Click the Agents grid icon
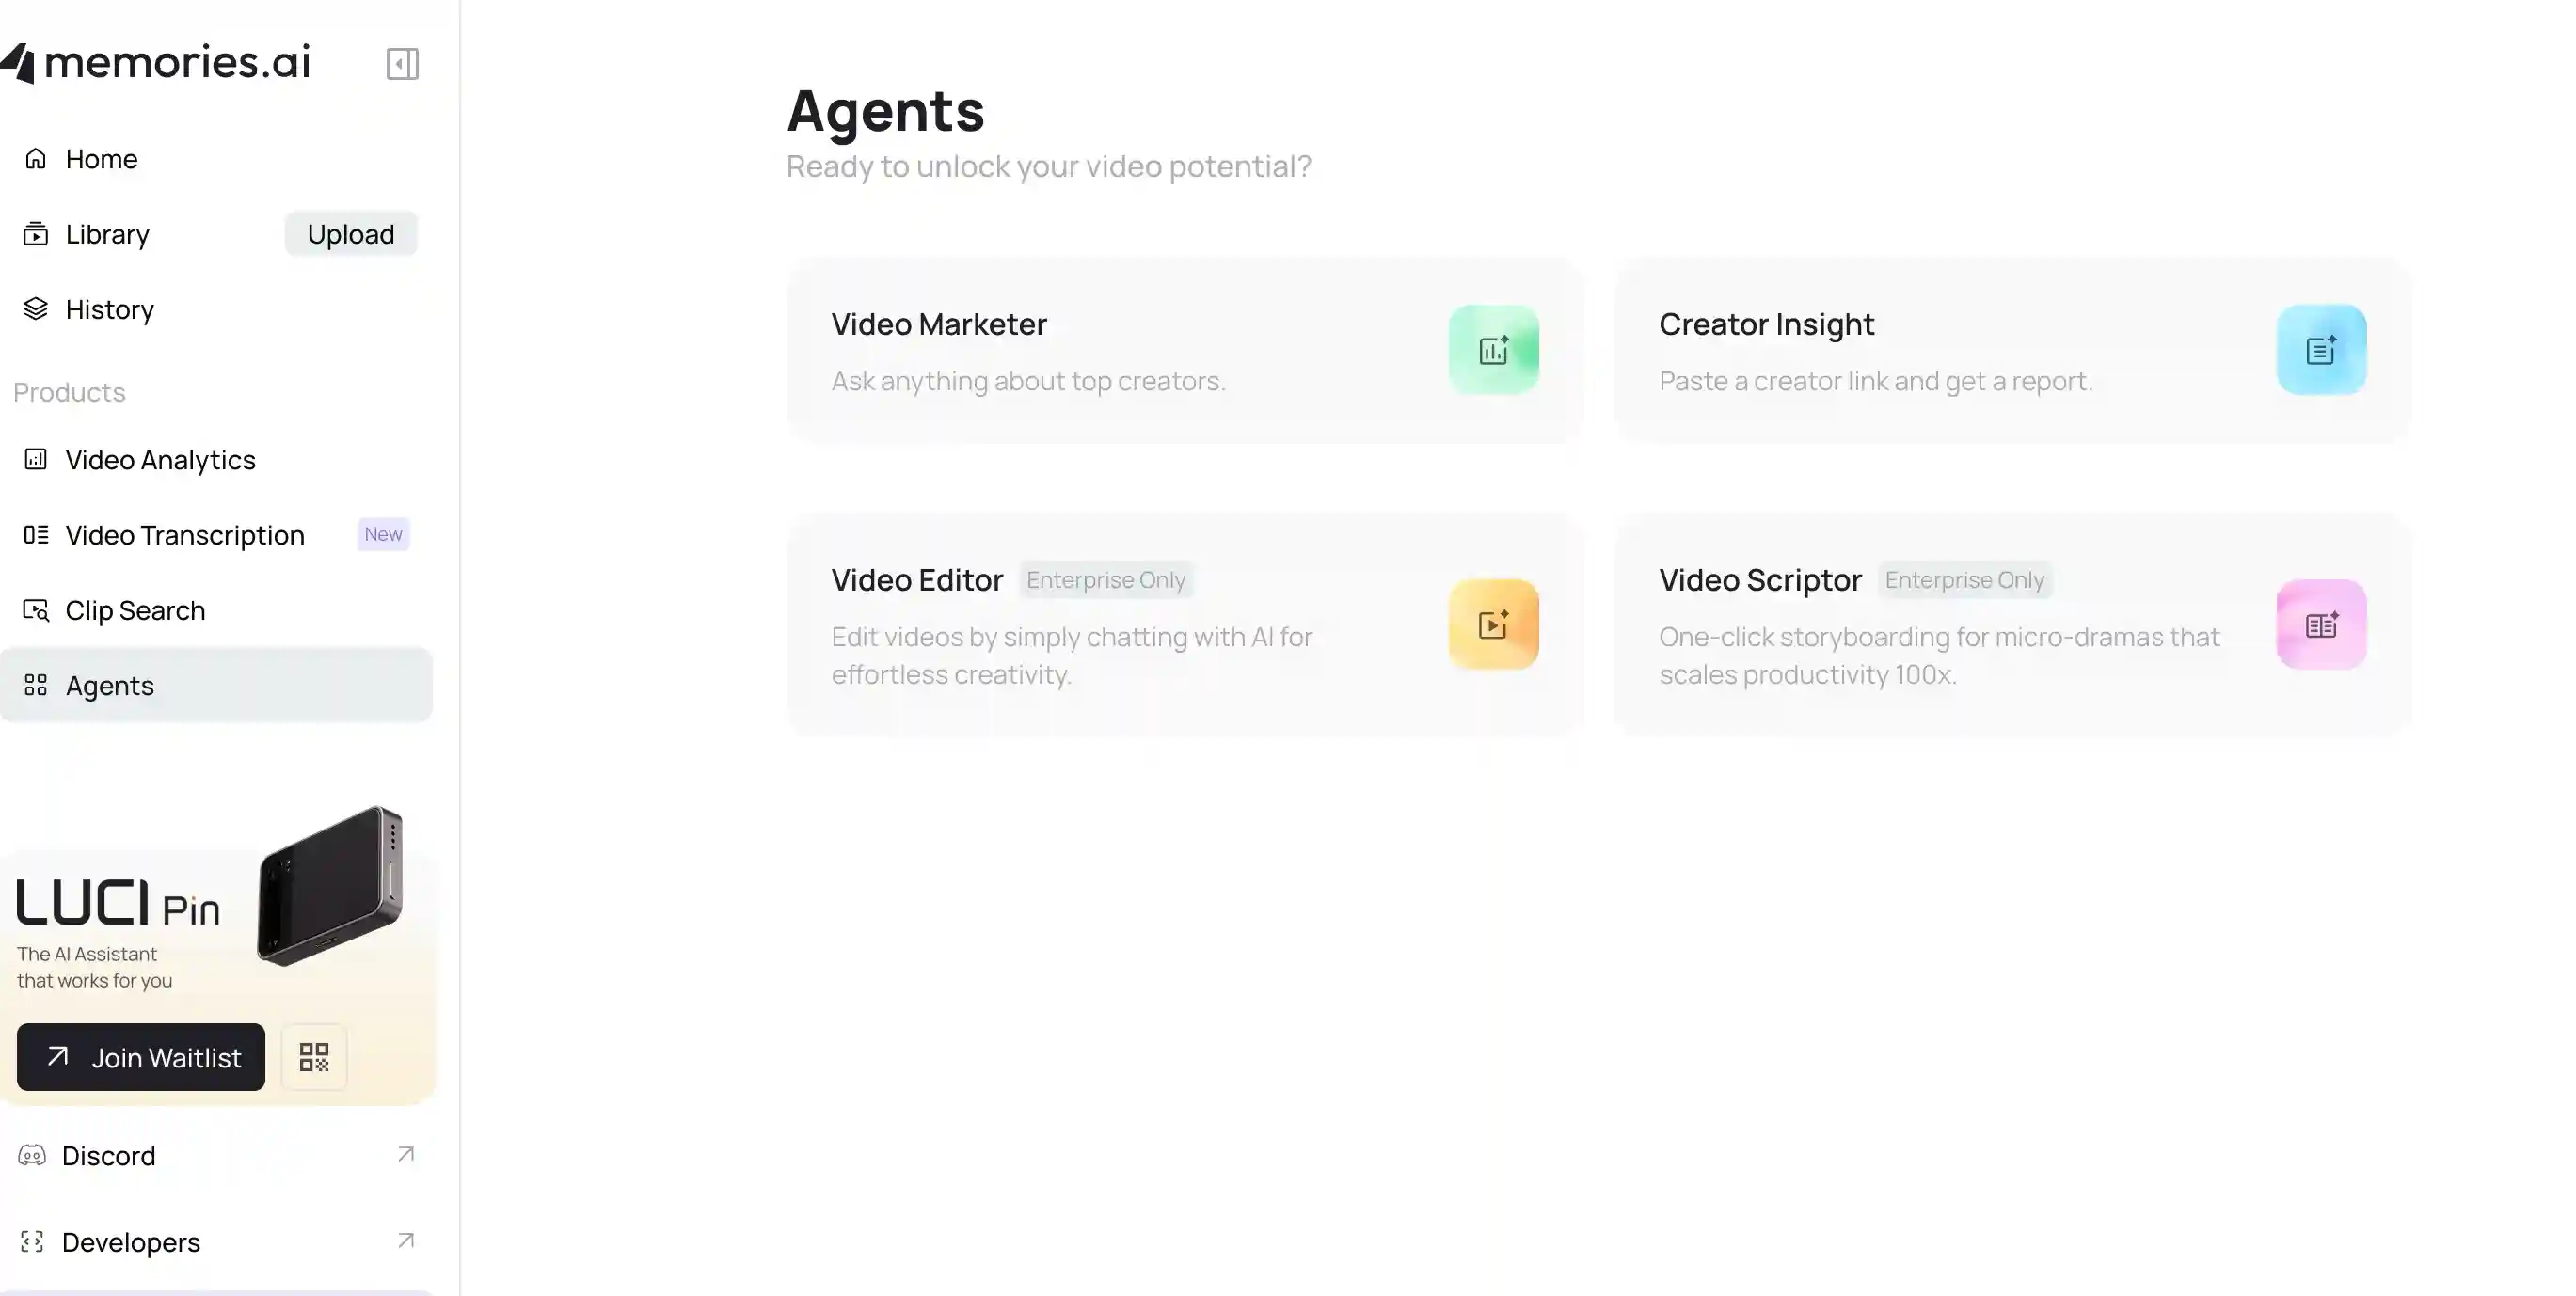The width and height of the screenshot is (2576, 1296). pyautogui.click(x=36, y=685)
